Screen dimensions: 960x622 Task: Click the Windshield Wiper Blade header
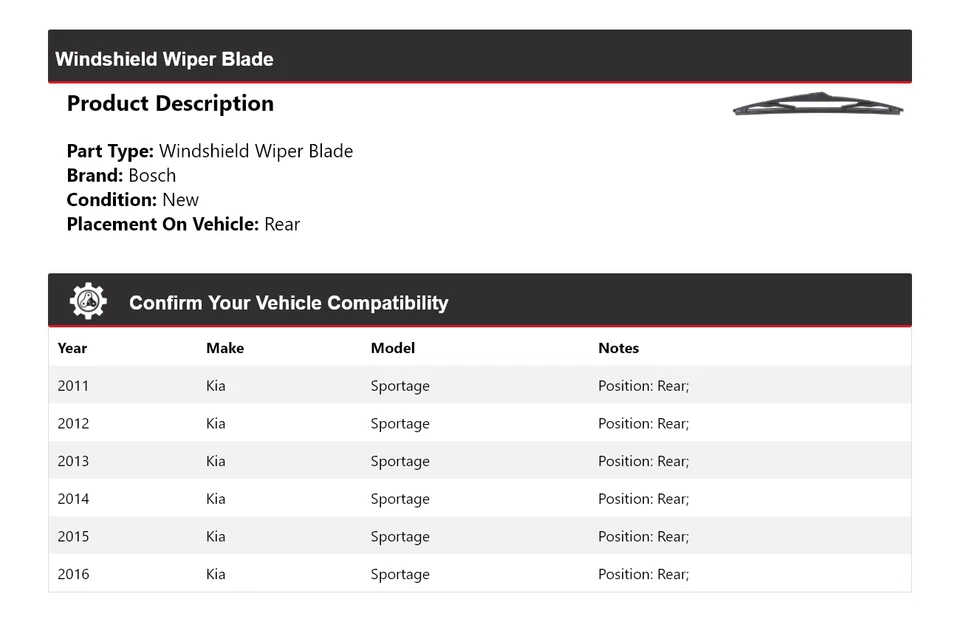click(164, 59)
